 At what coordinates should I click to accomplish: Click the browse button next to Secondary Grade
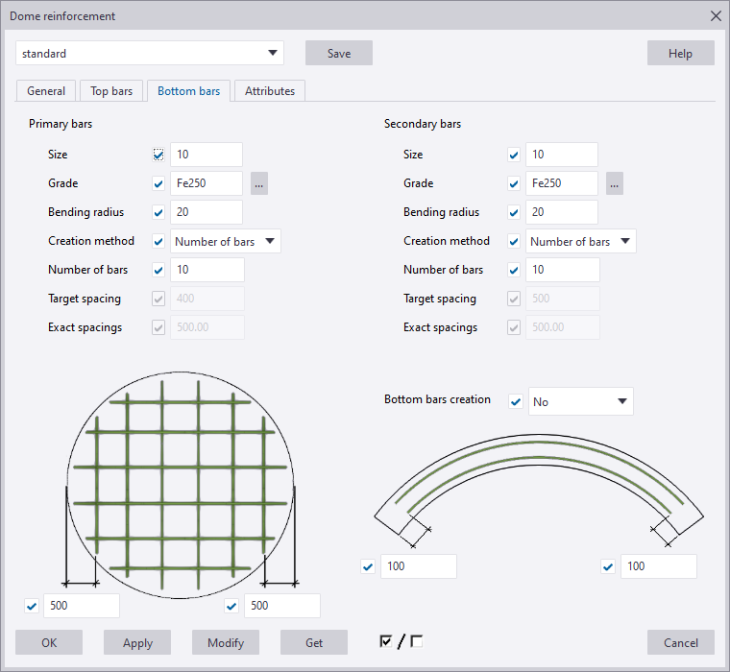pyautogui.click(x=614, y=184)
